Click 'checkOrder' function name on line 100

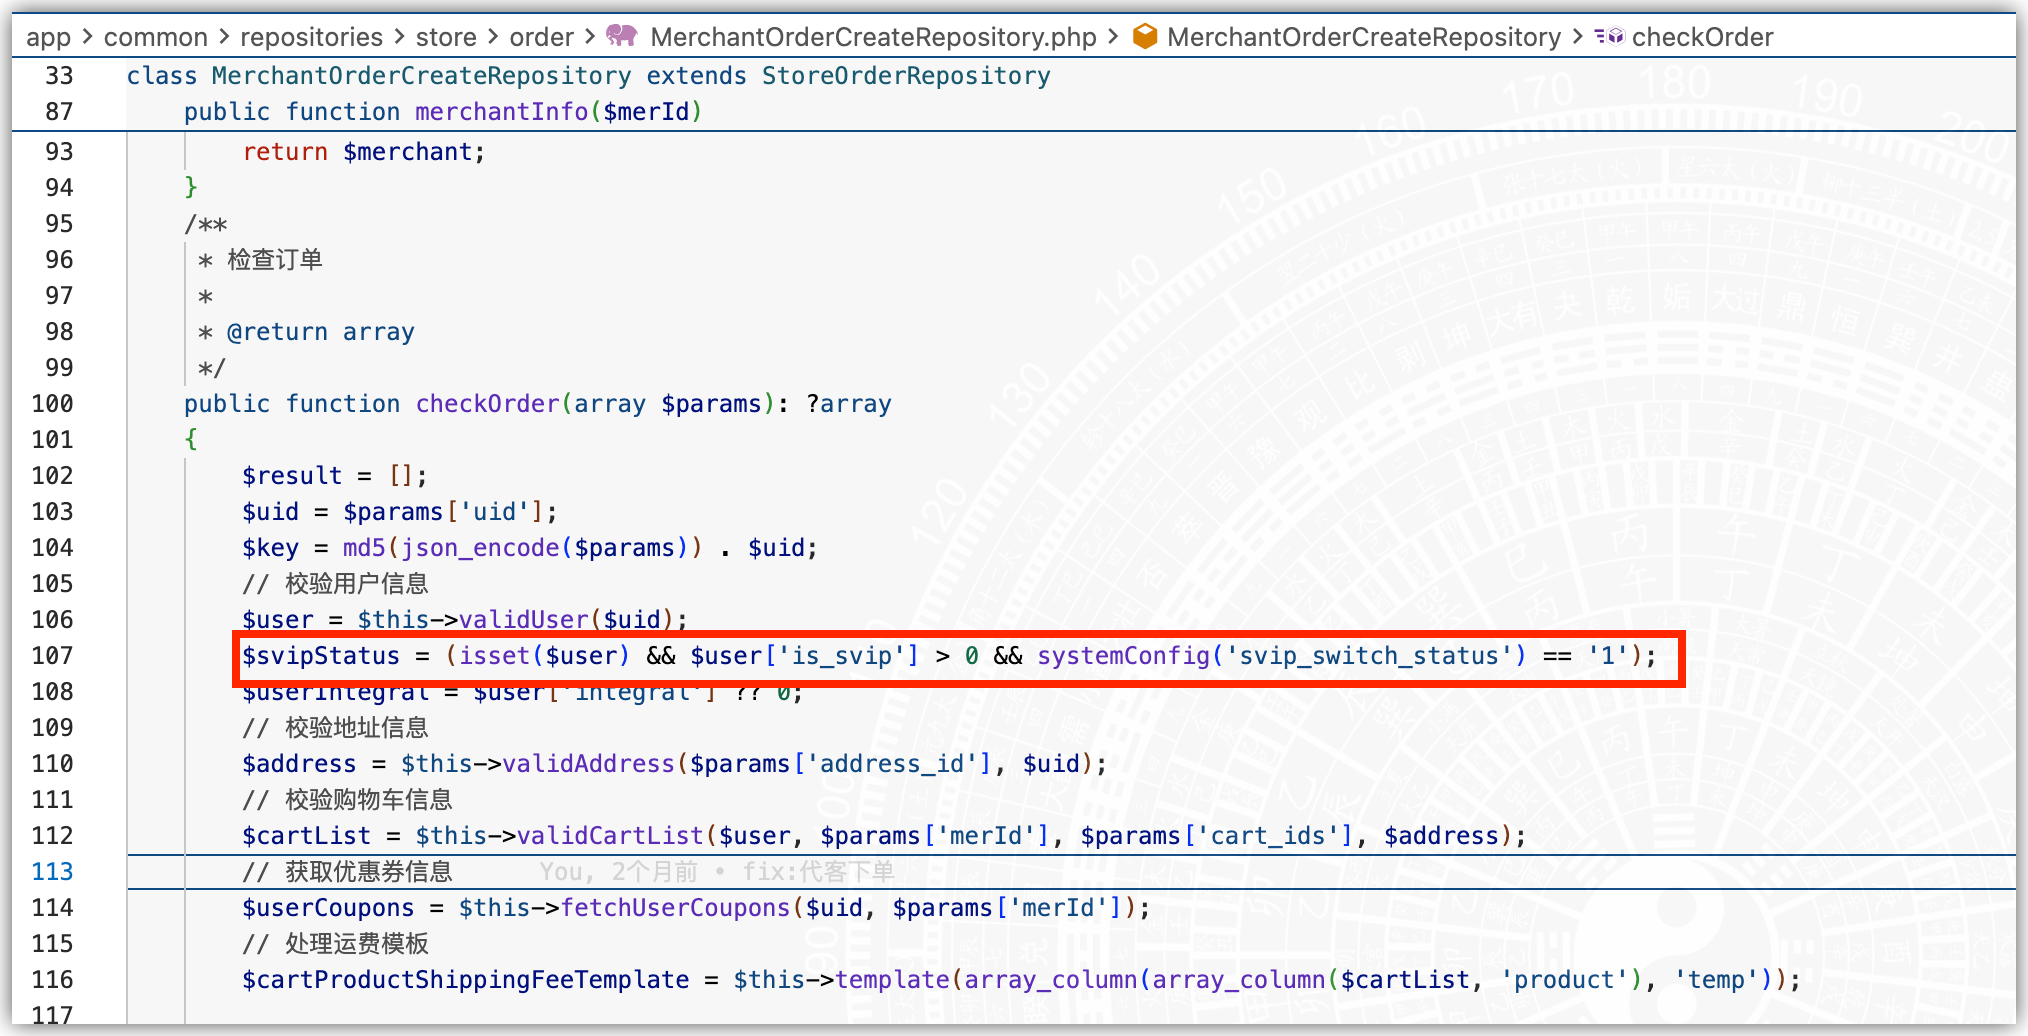point(488,404)
